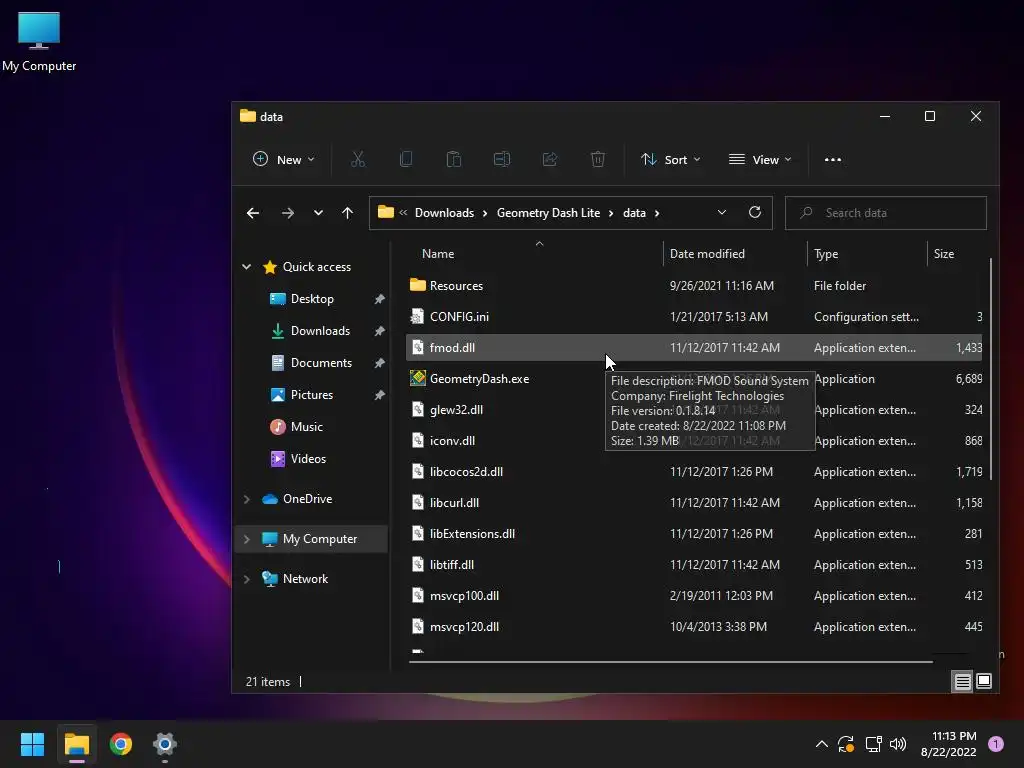
Task: Select Network in the navigation pane
Action: (305, 579)
